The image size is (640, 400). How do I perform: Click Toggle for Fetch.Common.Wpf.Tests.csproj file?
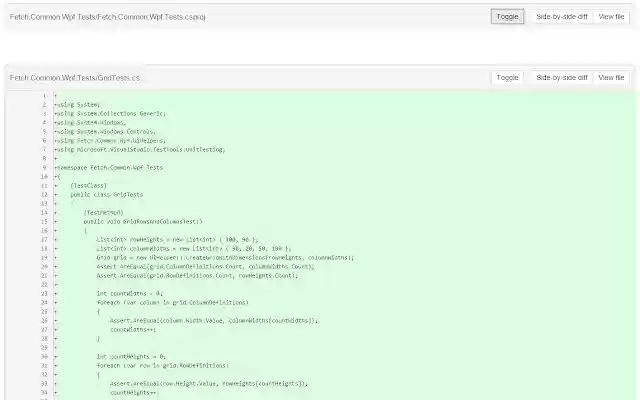[x=507, y=17]
